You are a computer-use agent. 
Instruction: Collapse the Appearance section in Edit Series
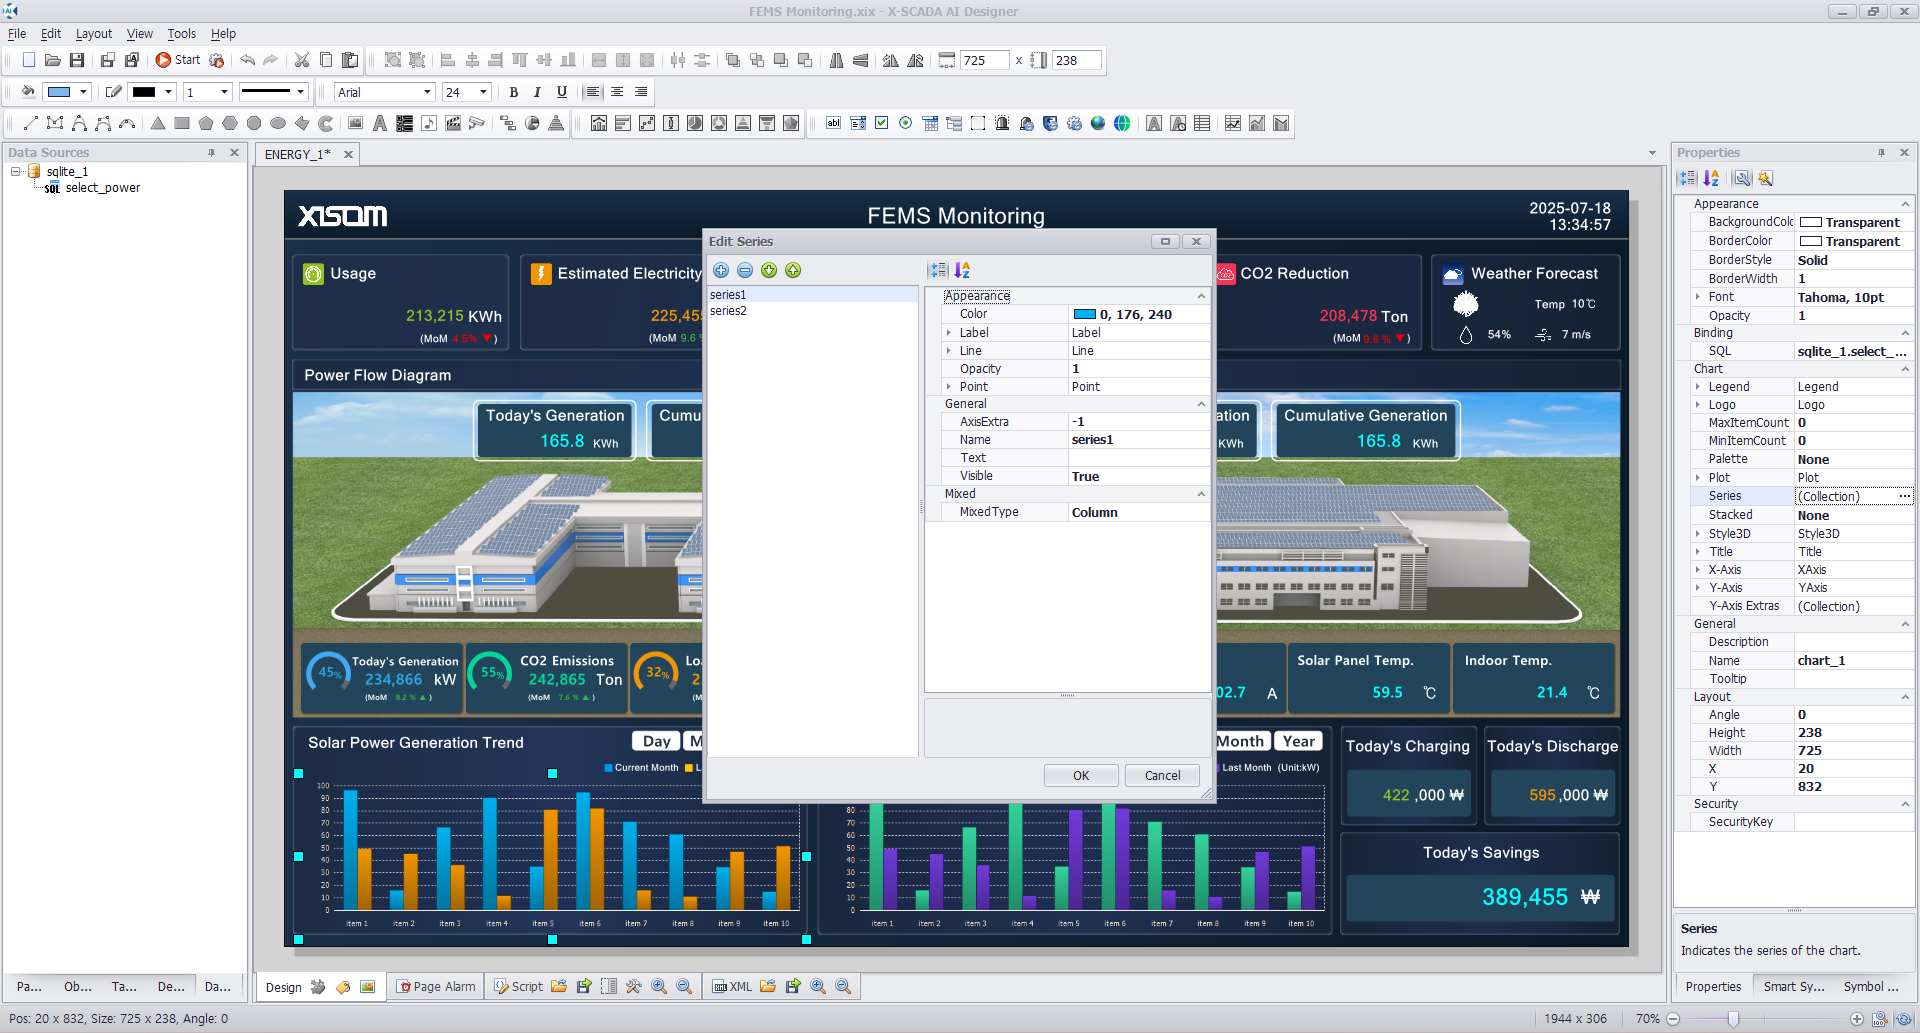1201,296
